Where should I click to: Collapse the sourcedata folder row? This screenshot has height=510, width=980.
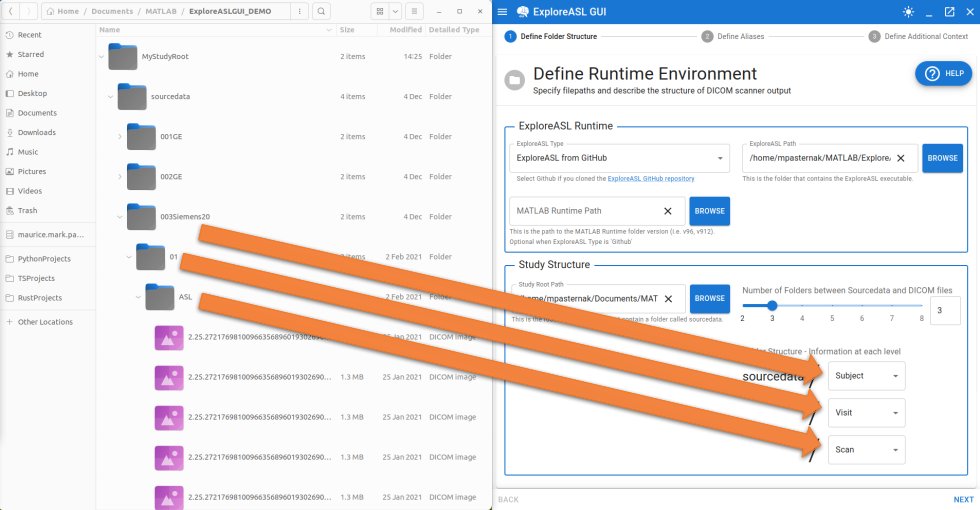point(111,97)
